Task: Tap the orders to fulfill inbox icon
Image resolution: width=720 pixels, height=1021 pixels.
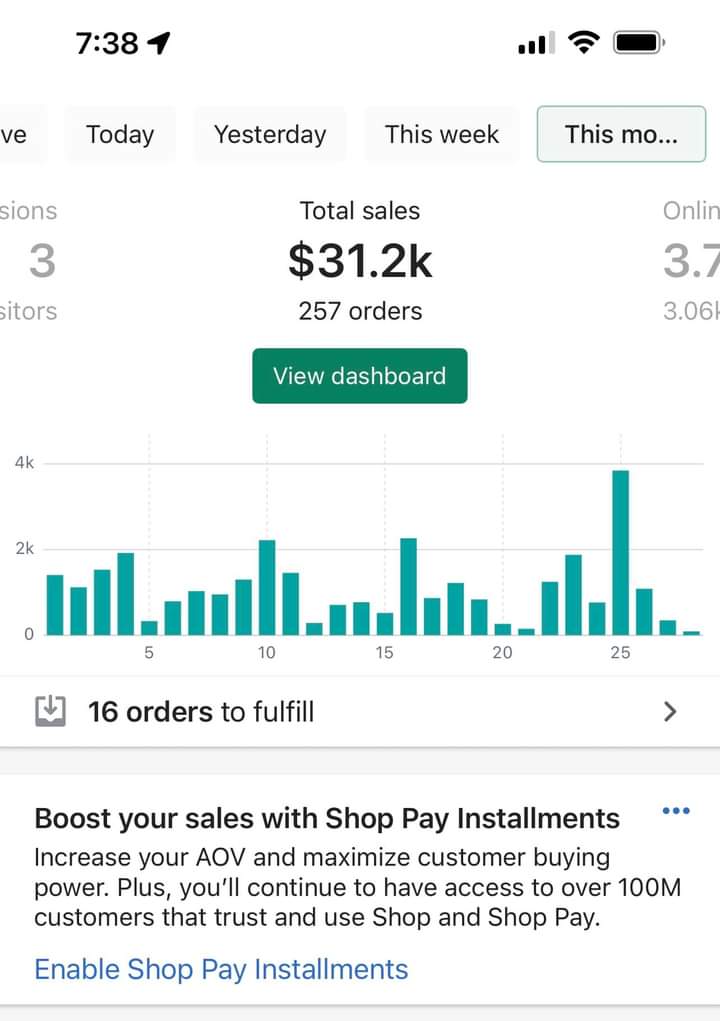Action: coord(50,711)
